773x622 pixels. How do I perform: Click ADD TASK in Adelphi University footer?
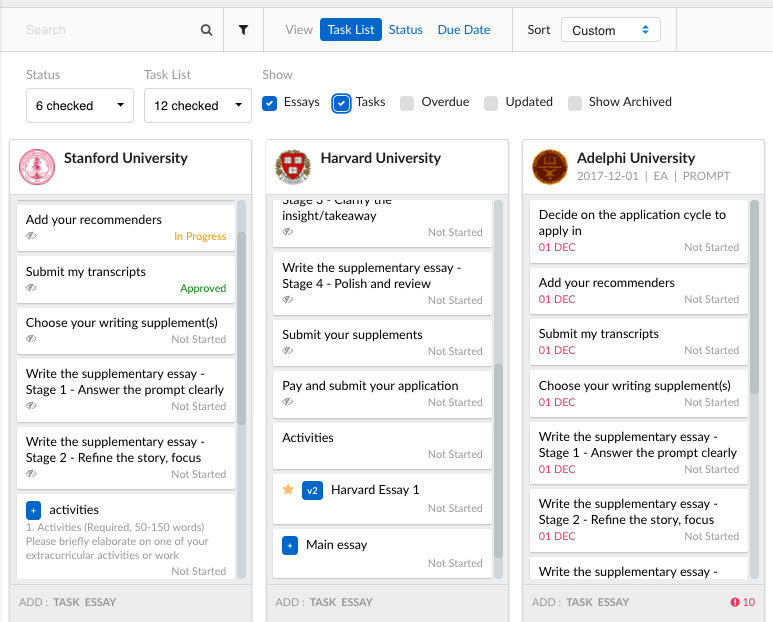(x=579, y=602)
